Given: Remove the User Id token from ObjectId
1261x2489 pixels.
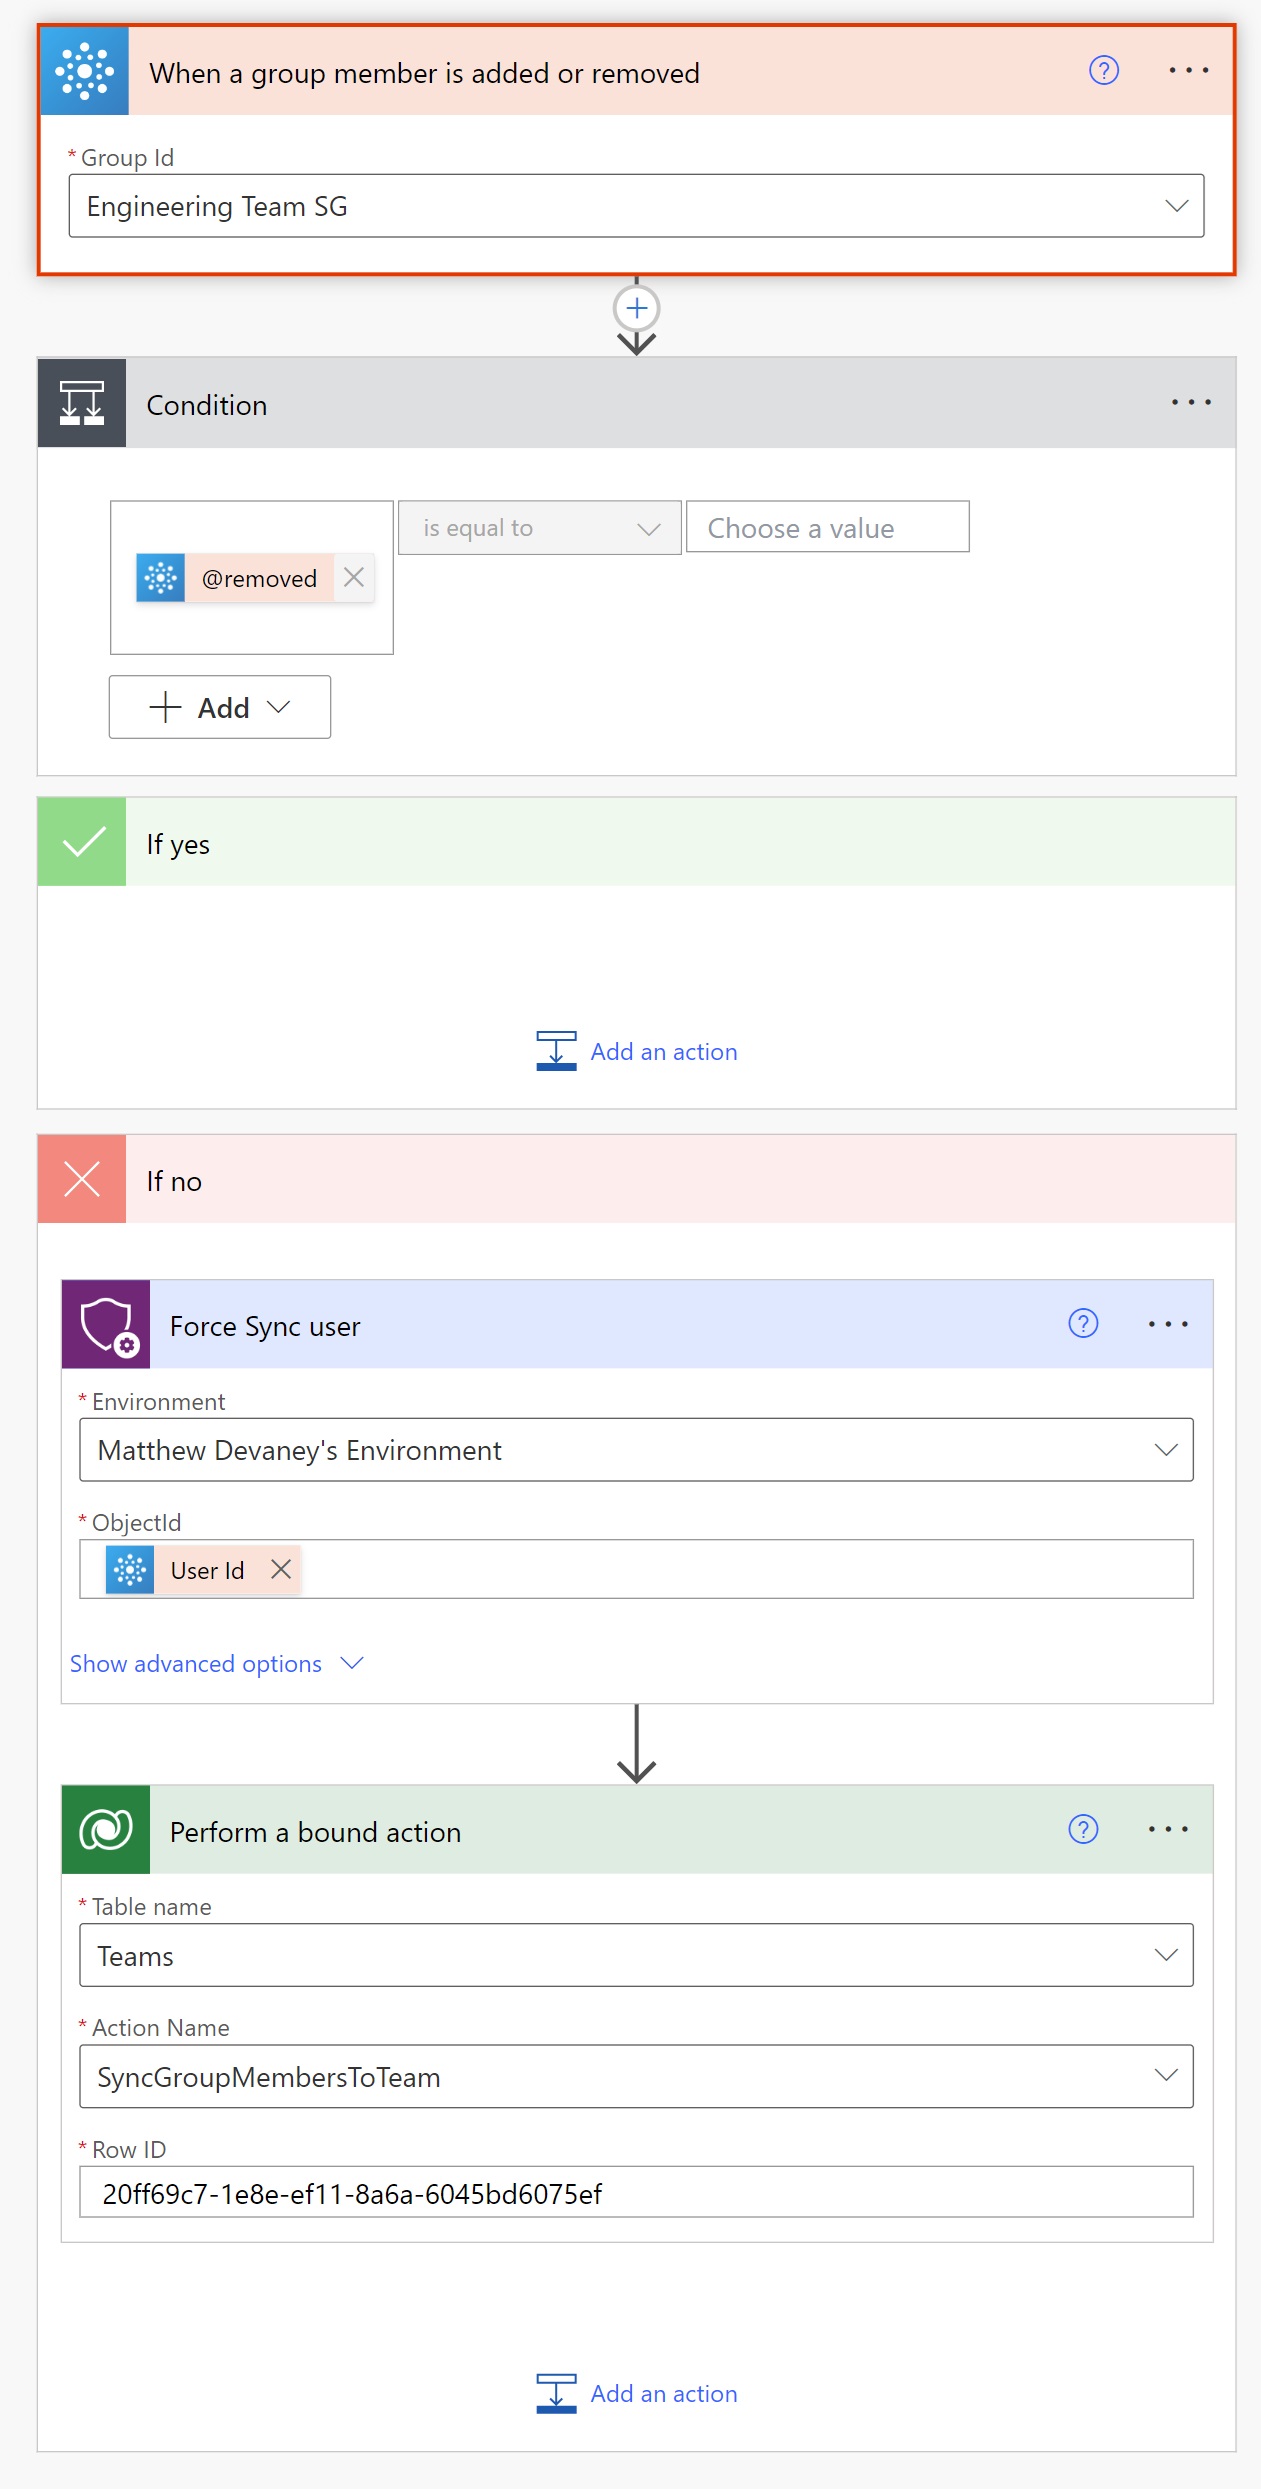Looking at the screenshot, I should click(x=281, y=1569).
